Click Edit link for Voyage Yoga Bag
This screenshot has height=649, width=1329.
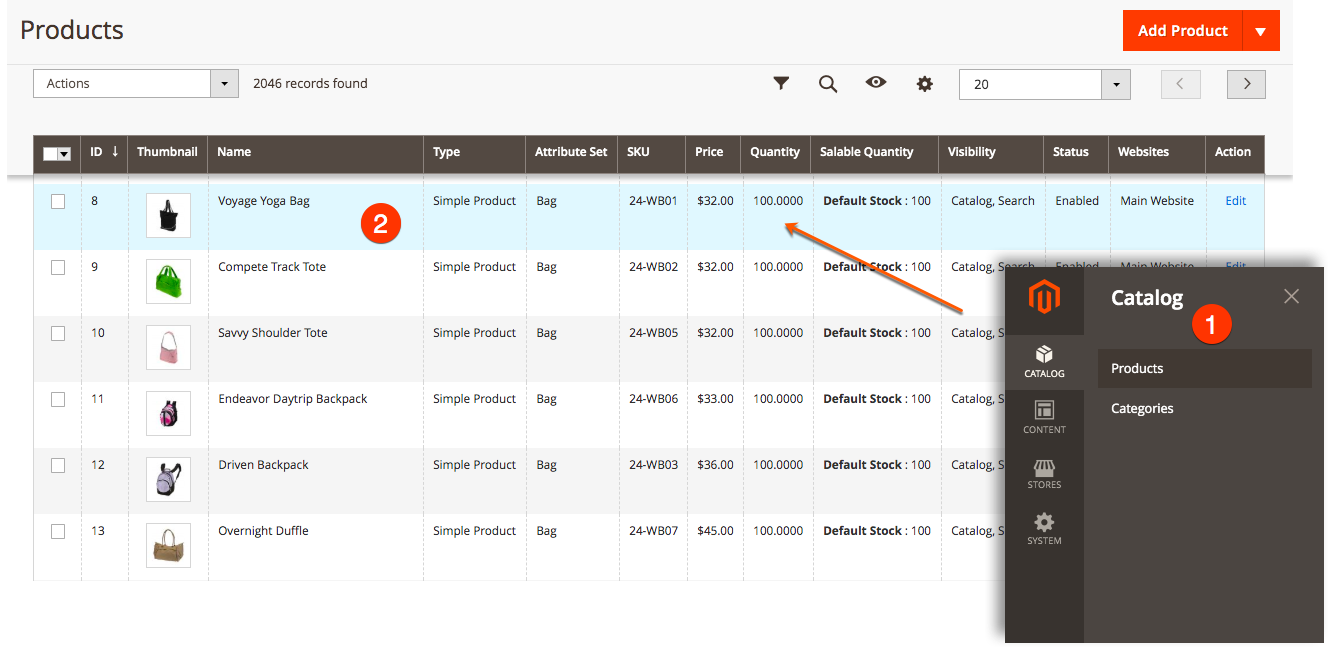point(1236,201)
